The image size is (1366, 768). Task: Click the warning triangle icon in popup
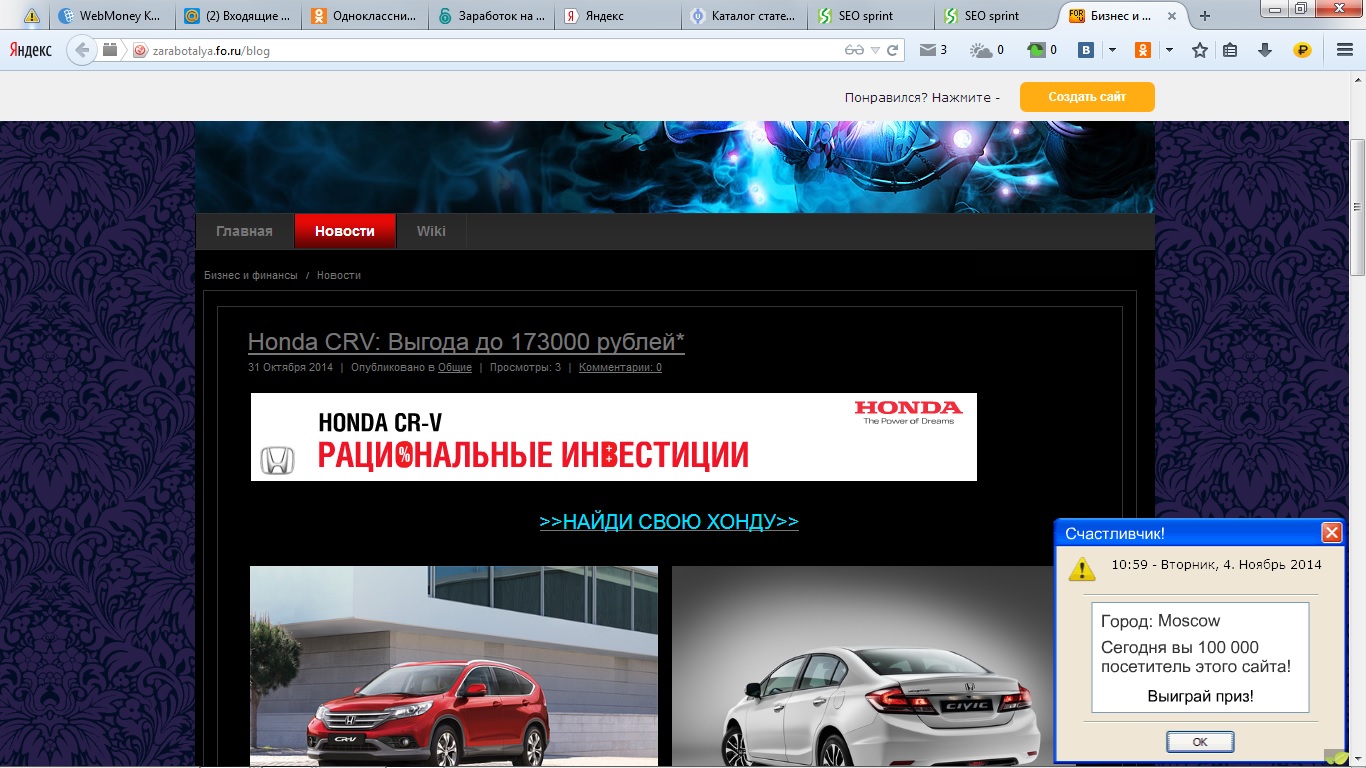(x=1082, y=568)
